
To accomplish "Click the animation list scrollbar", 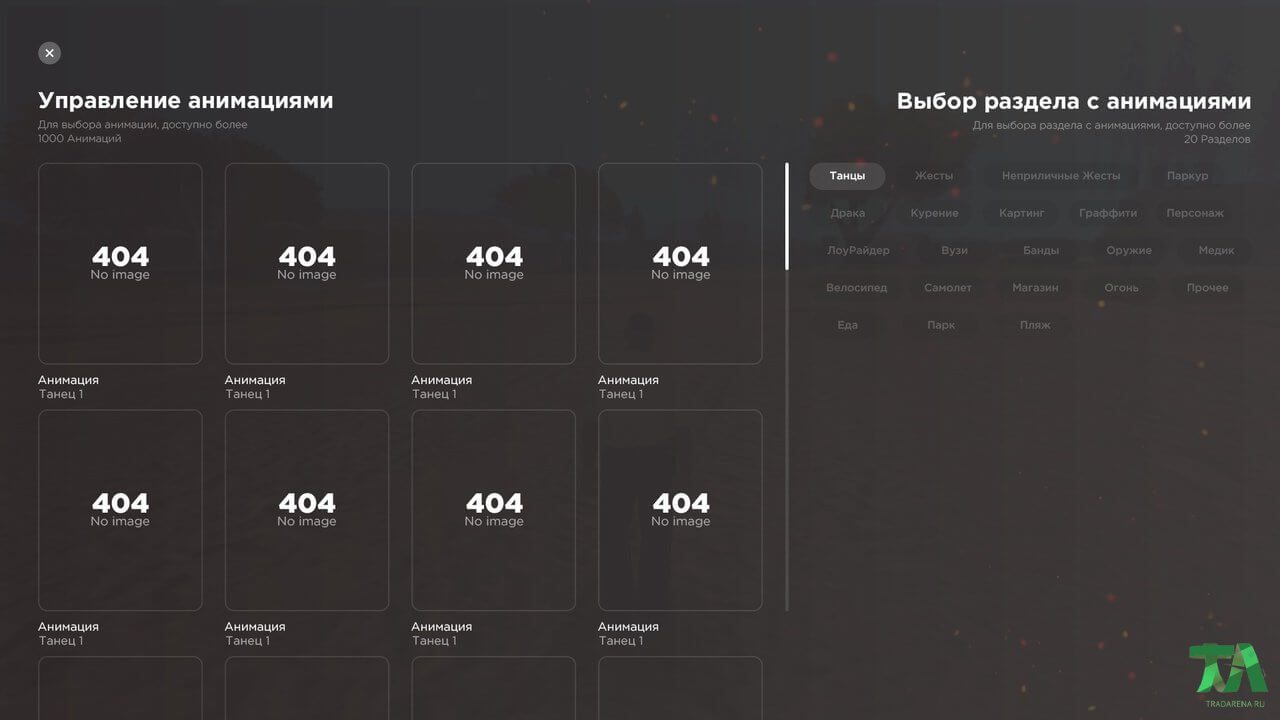I will (x=787, y=387).
